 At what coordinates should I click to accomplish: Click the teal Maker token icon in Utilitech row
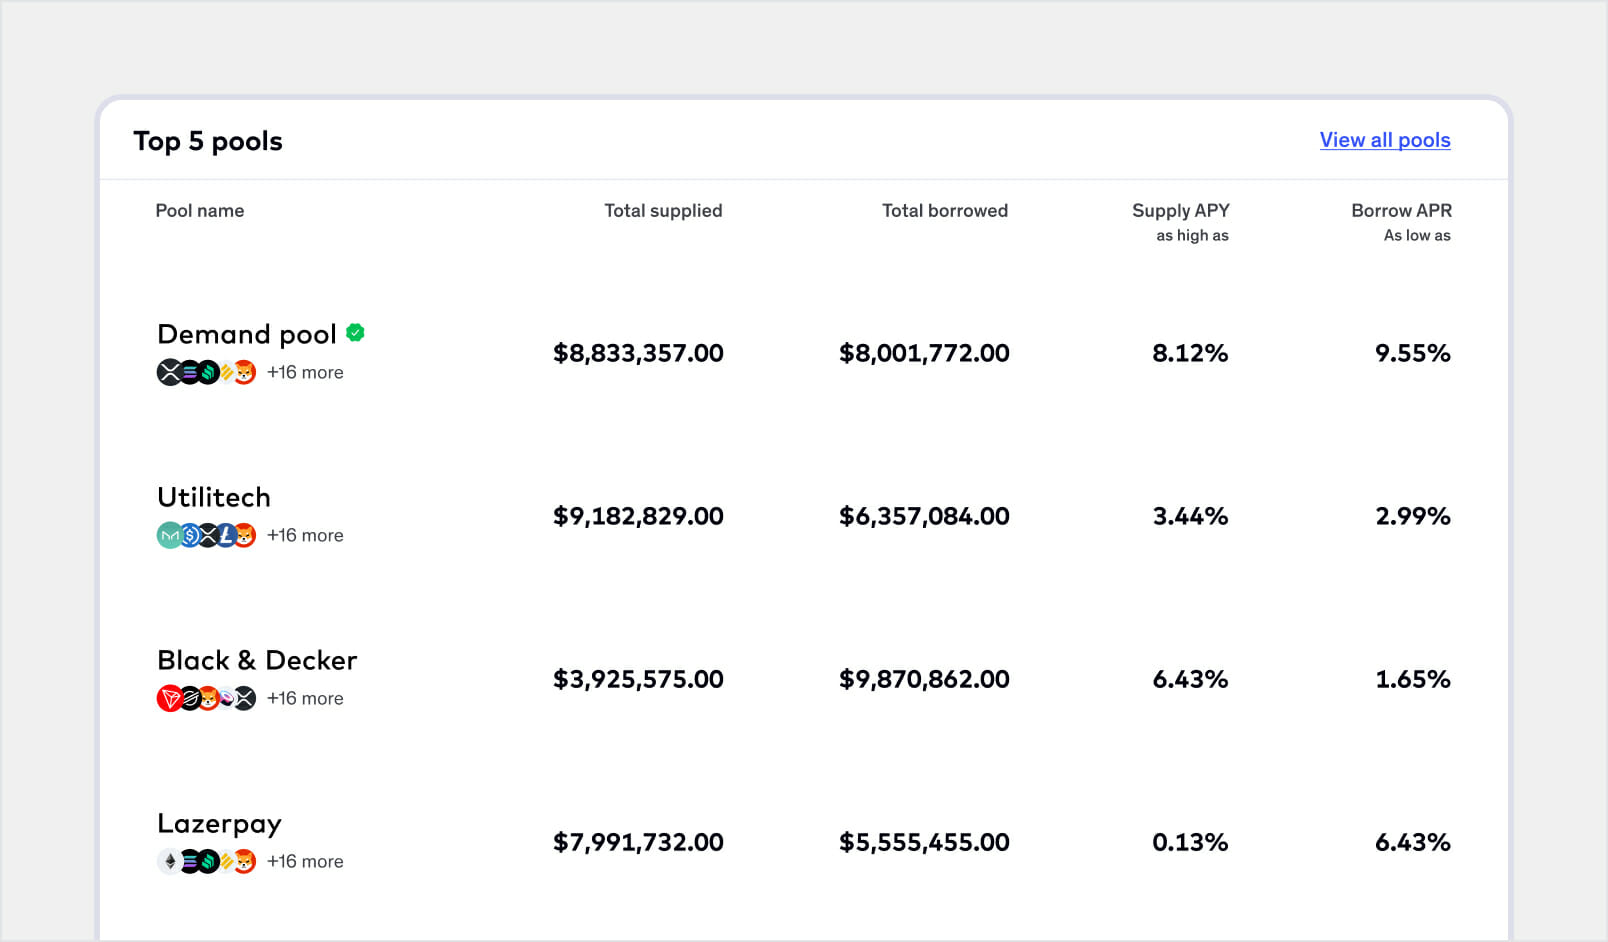(x=170, y=536)
